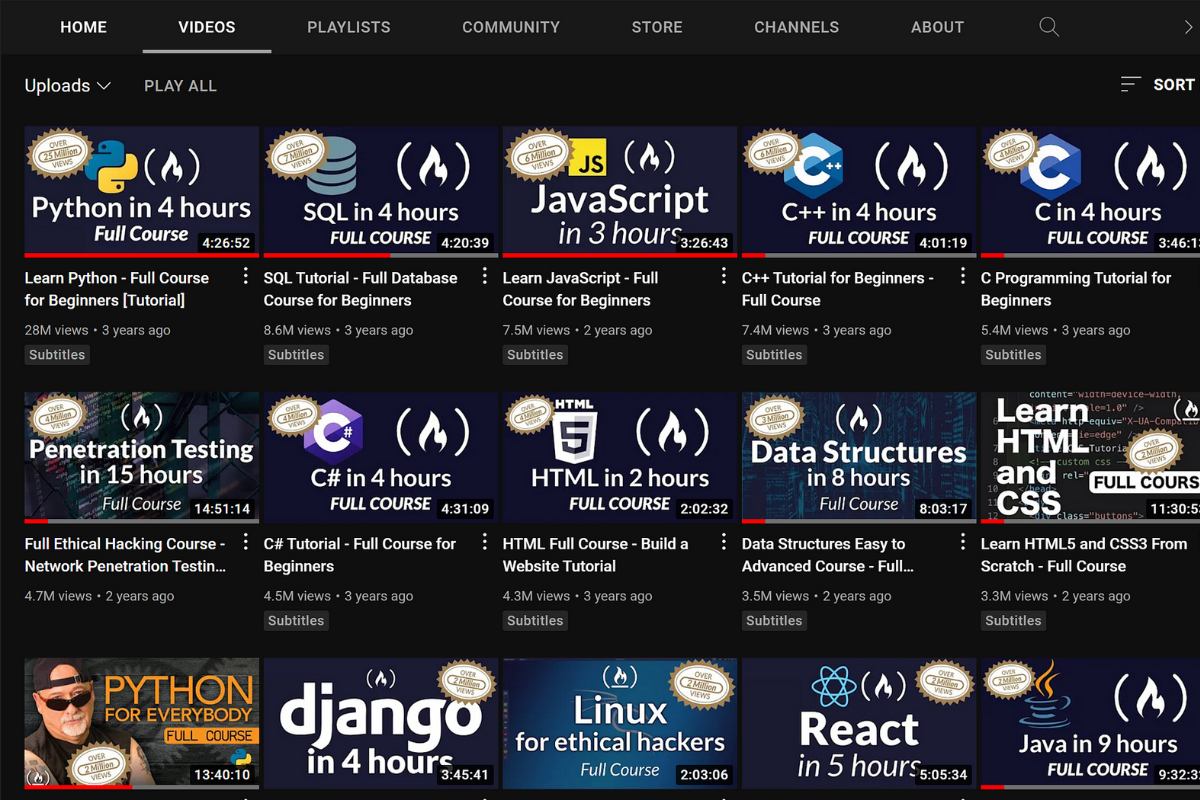Open options menu for Learn JavaScript video
The image size is (1200, 800).
coord(724,276)
